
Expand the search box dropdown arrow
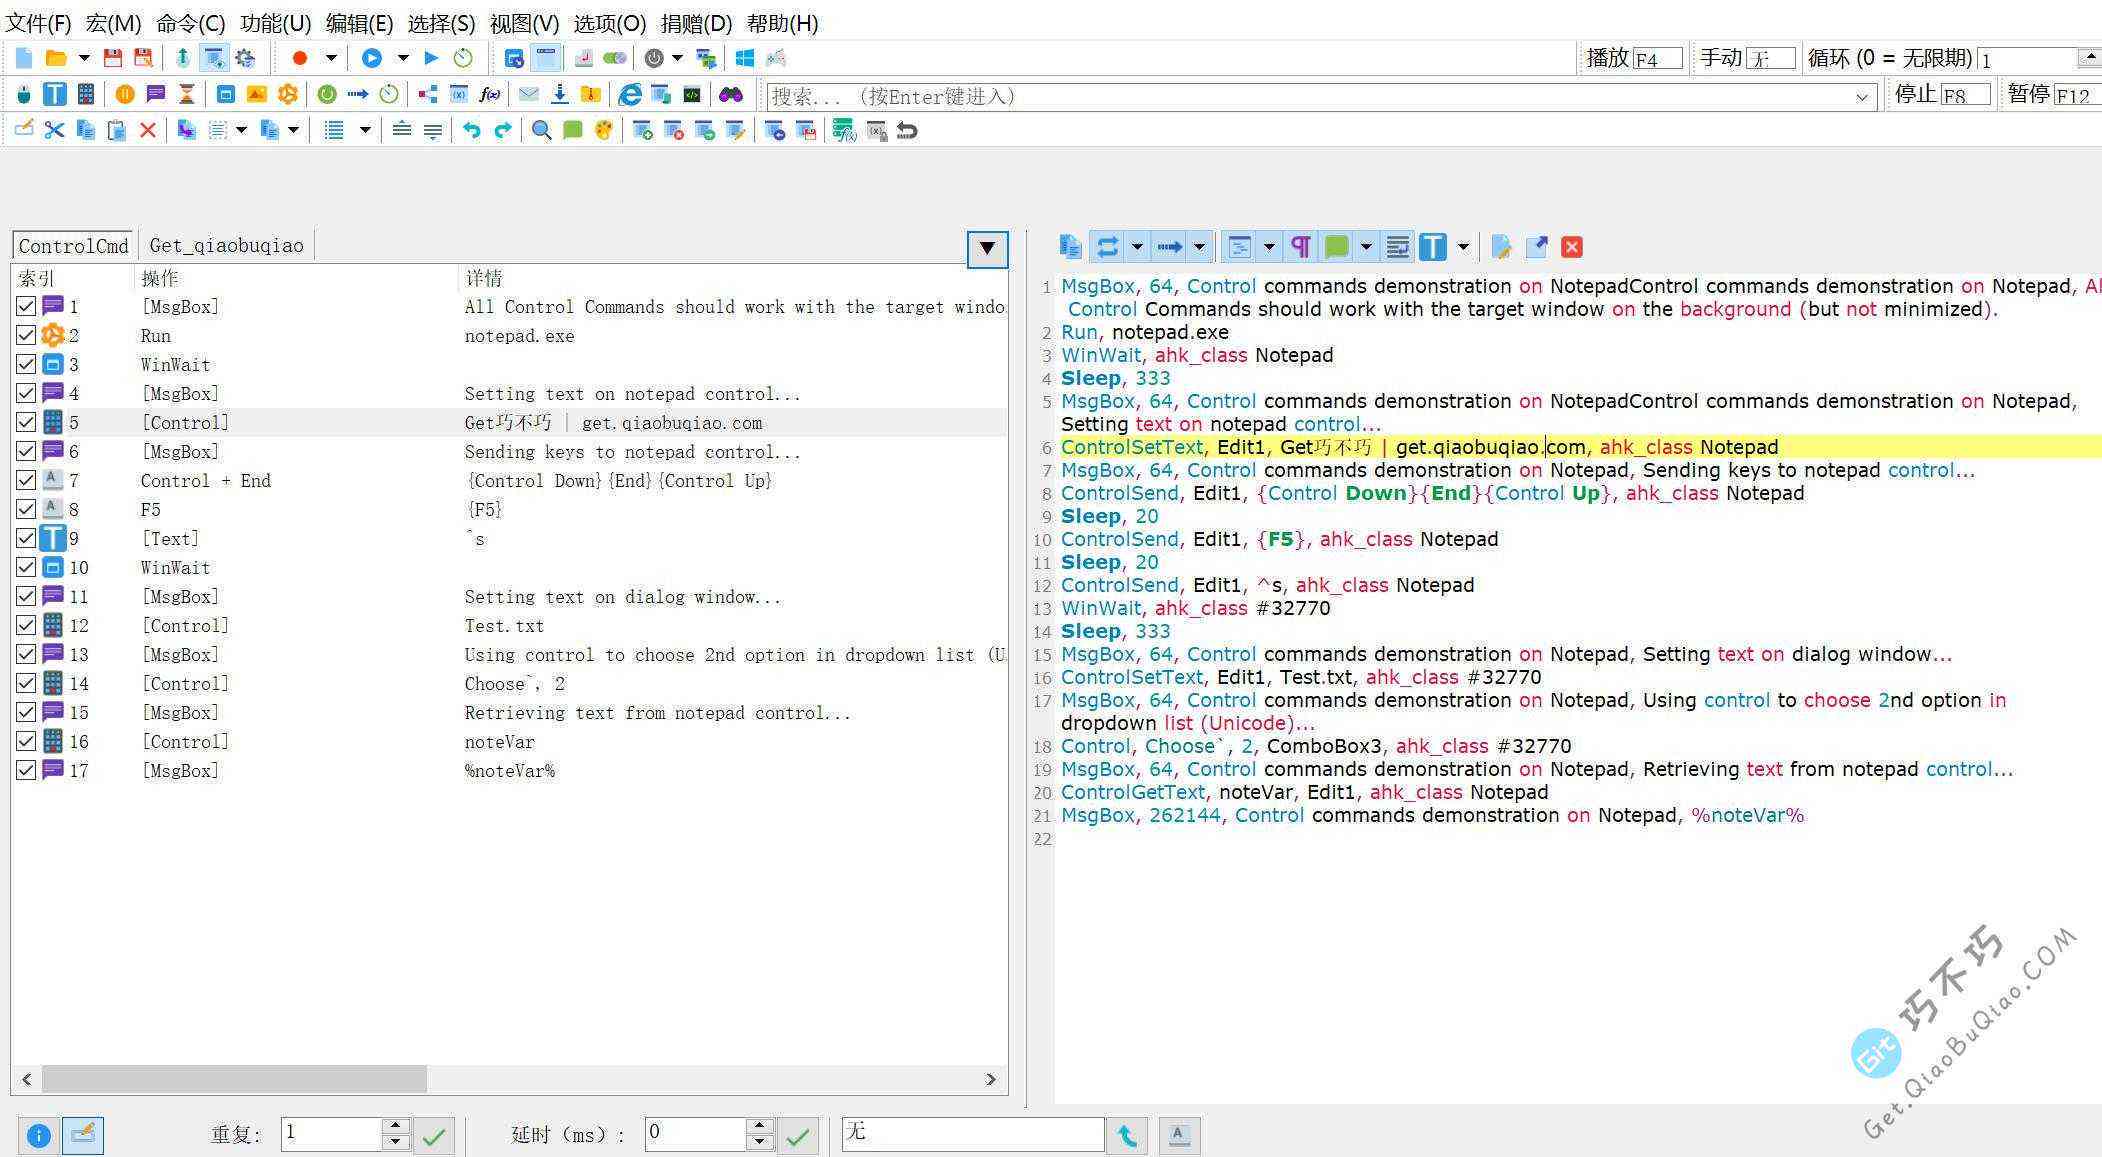pyautogui.click(x=1862, y=97)
